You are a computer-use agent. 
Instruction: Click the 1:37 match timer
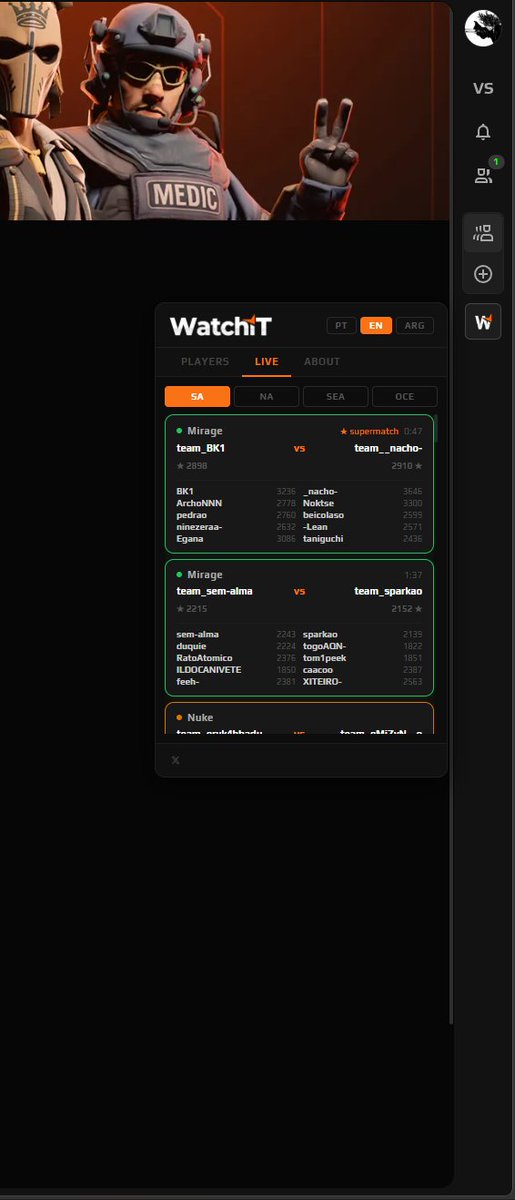tap(414, 575)
